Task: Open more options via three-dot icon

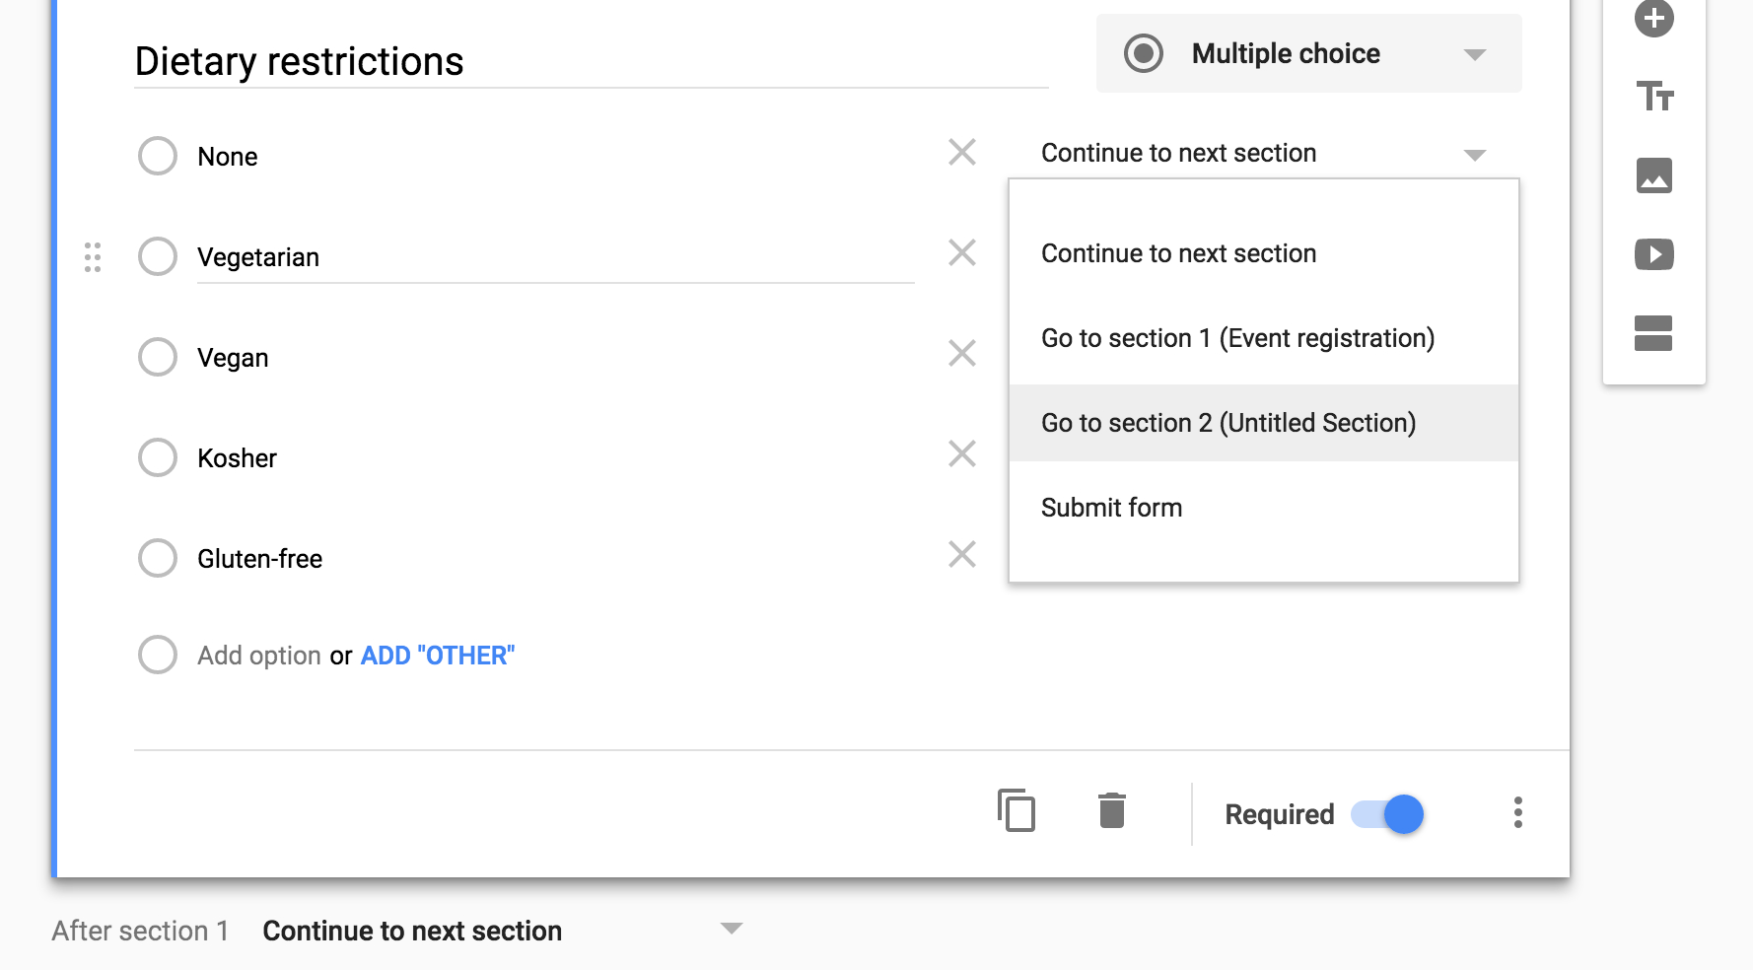Action: pyautogui.click(x=1518, y=813)
